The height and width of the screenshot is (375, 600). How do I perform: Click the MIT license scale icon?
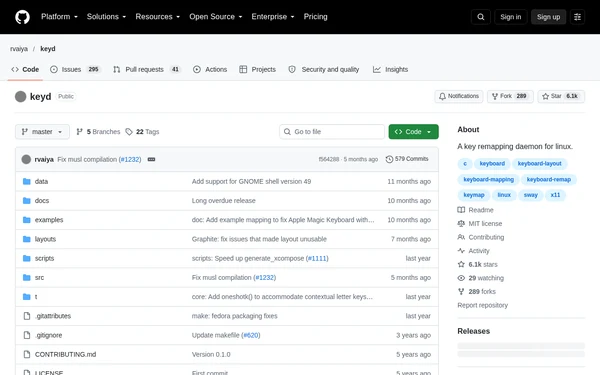click(461, 223)
